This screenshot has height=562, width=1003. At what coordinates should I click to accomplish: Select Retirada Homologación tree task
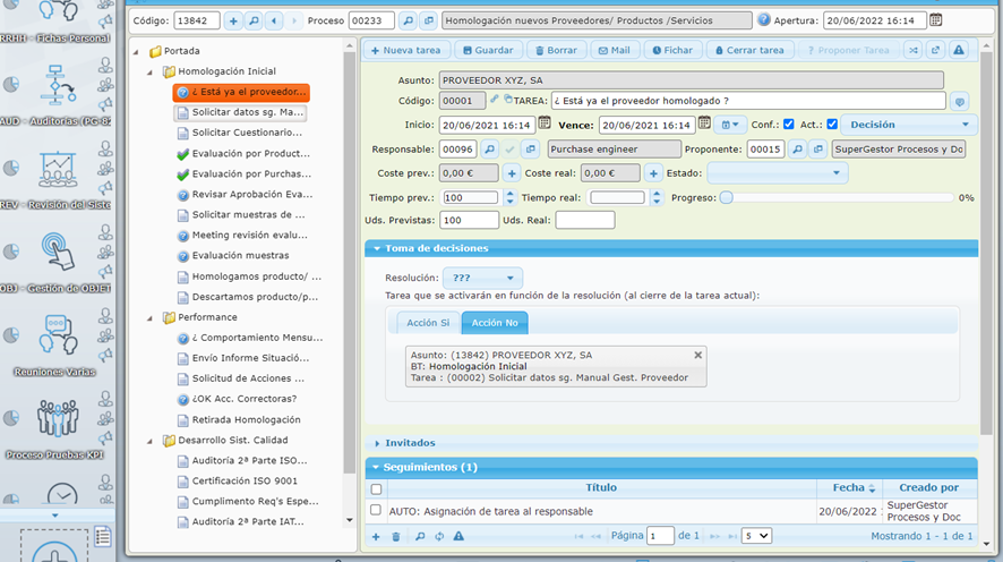[246, 420]
